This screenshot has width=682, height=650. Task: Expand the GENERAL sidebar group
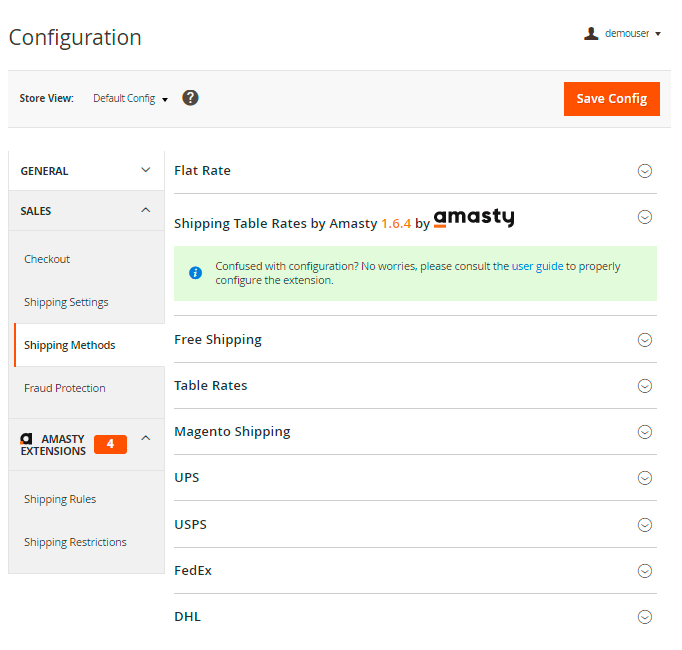[x=86, y=171]
